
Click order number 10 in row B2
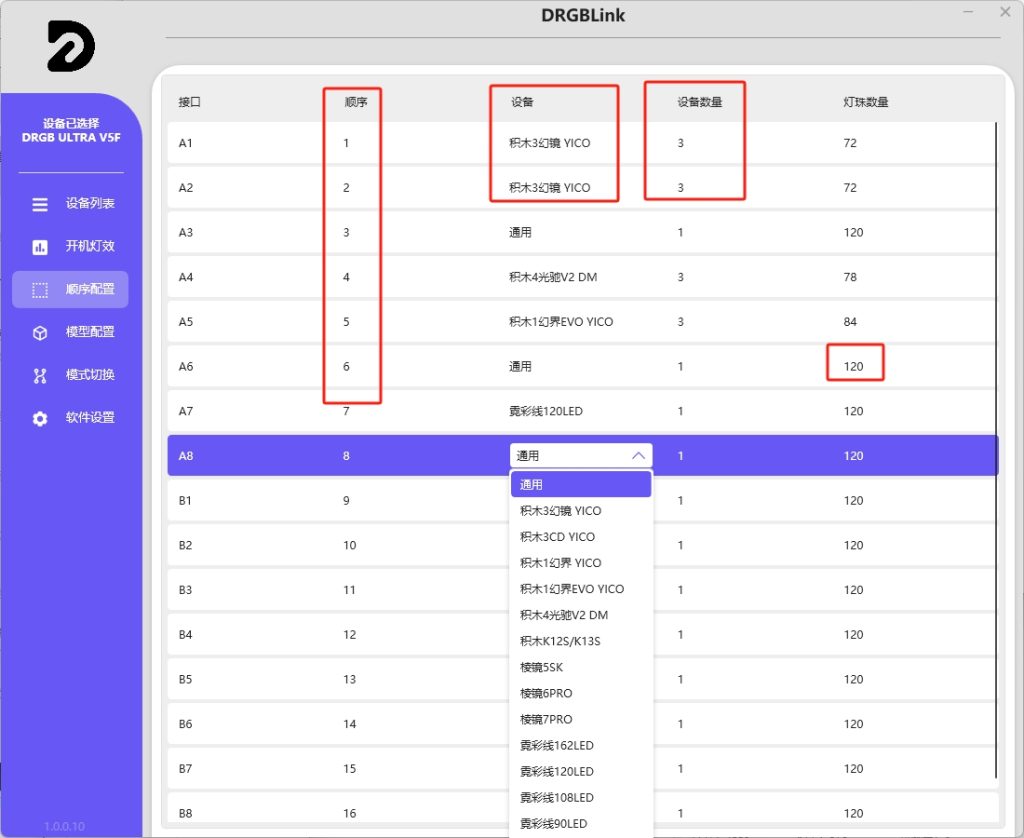click(x=349, y=545)
